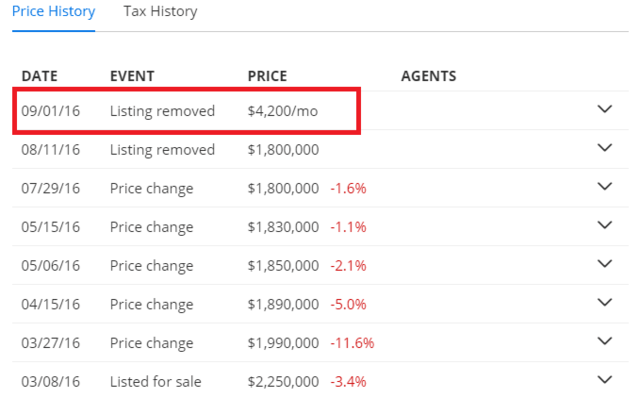Screen dimensions: 640x398
Task: Expand the 03/08/16 Listed for sale chevron
Action: (x=604, y=380)
